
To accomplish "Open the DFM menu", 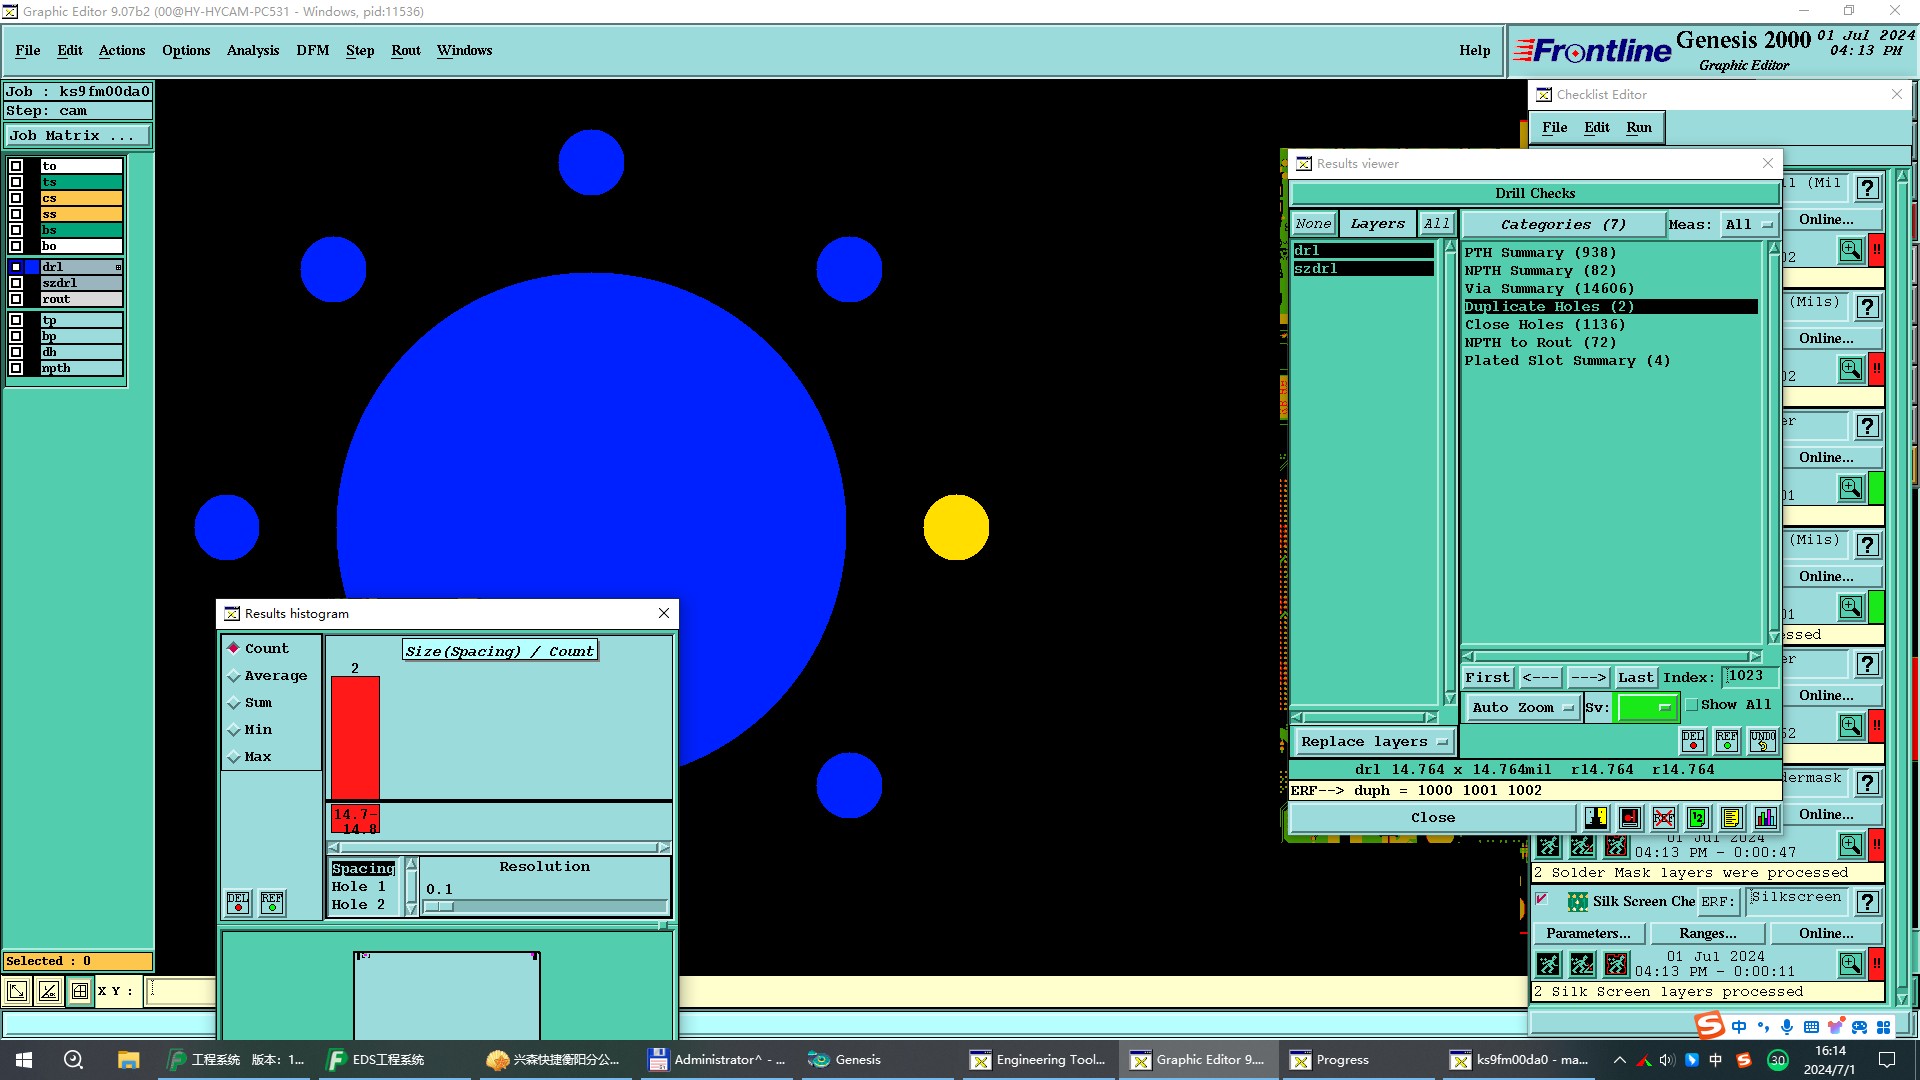I will pyautogui.click(x=312, y=50).
